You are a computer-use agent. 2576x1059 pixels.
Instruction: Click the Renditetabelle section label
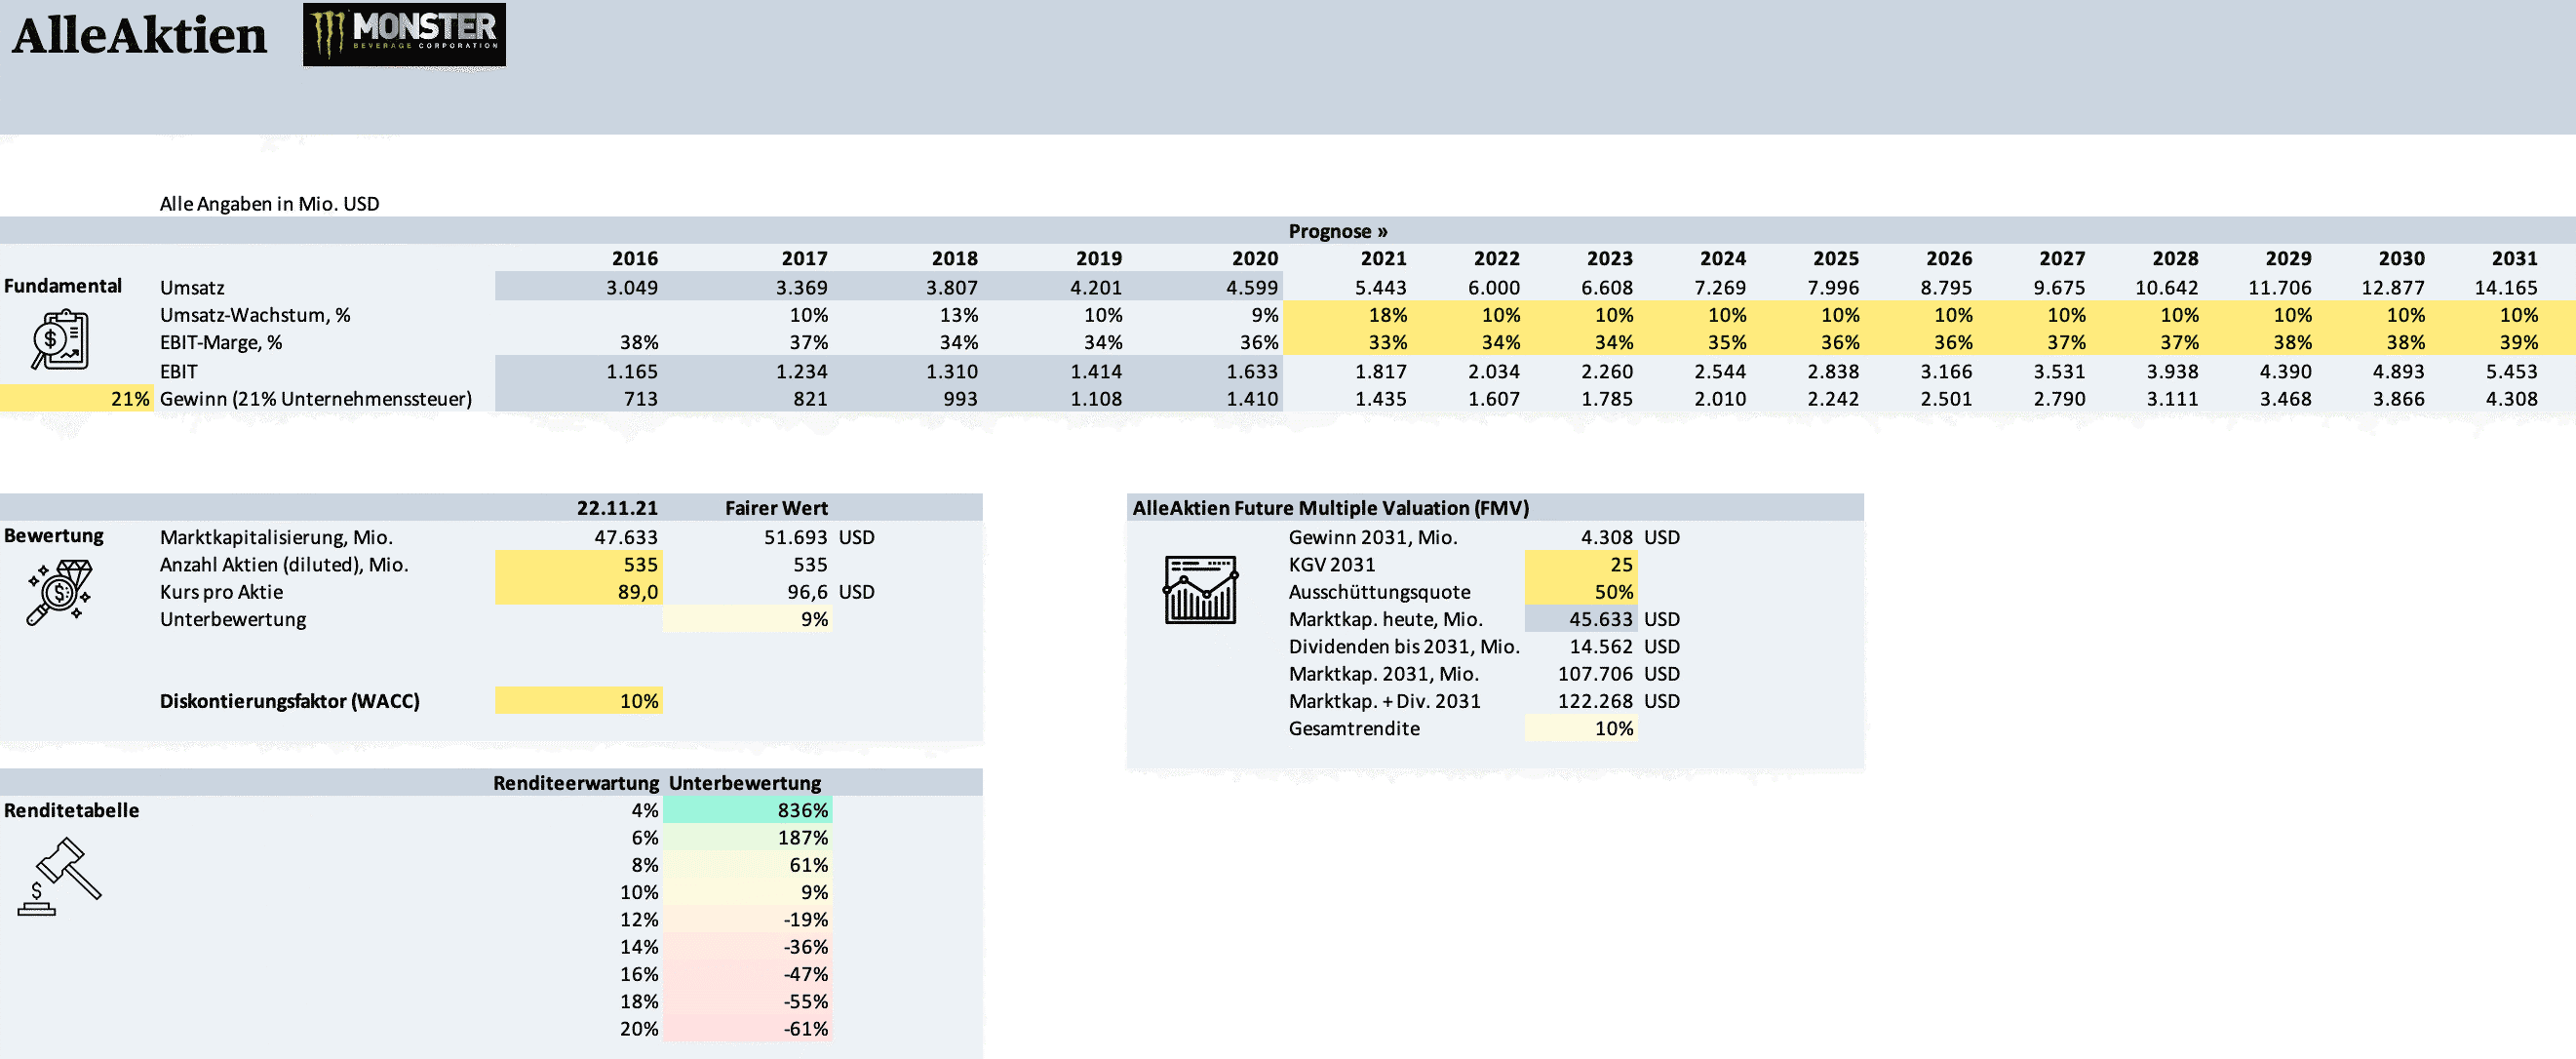click(71, 810)
